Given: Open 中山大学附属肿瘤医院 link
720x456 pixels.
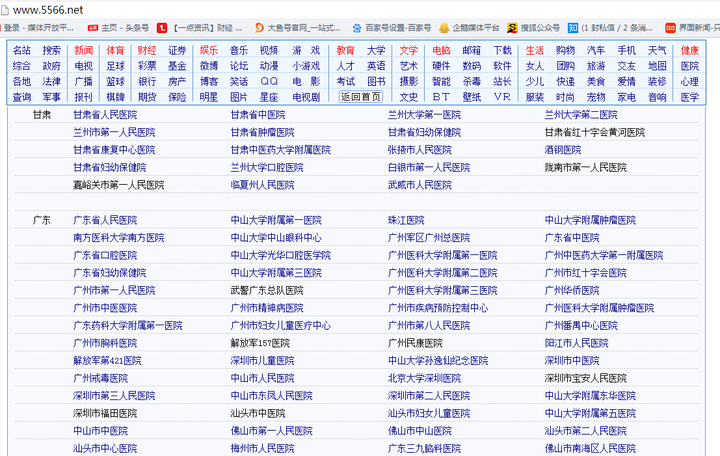Looking at the screenshot, I should click(590, 220).
